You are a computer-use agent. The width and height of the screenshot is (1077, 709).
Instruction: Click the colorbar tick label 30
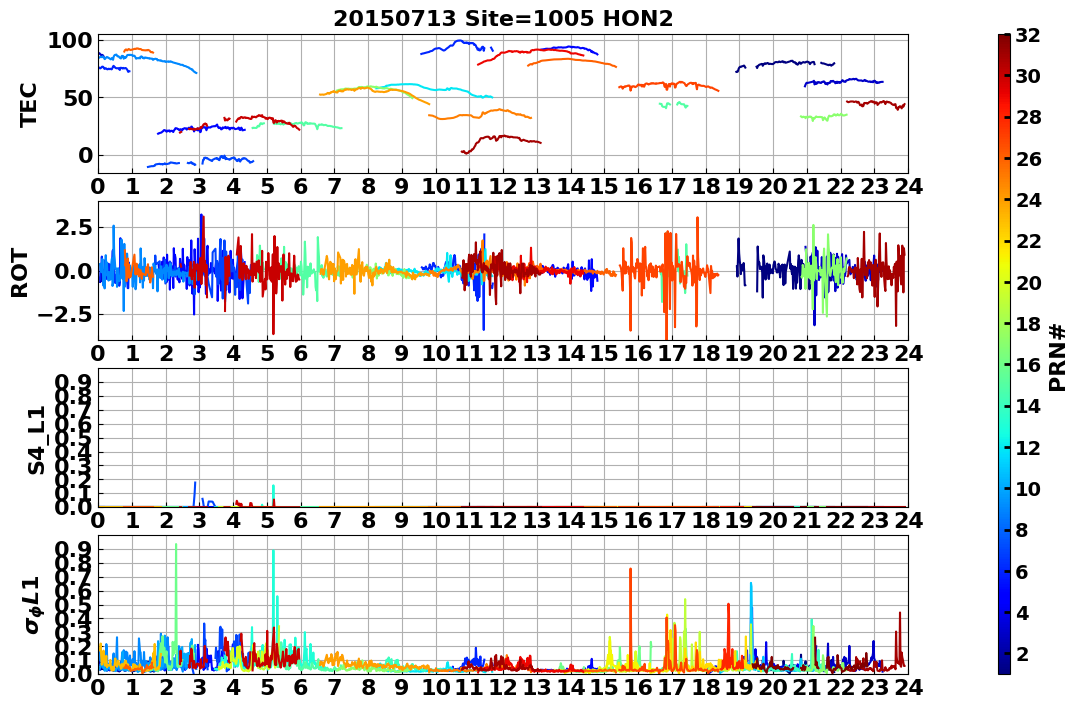click(1028, 76)
